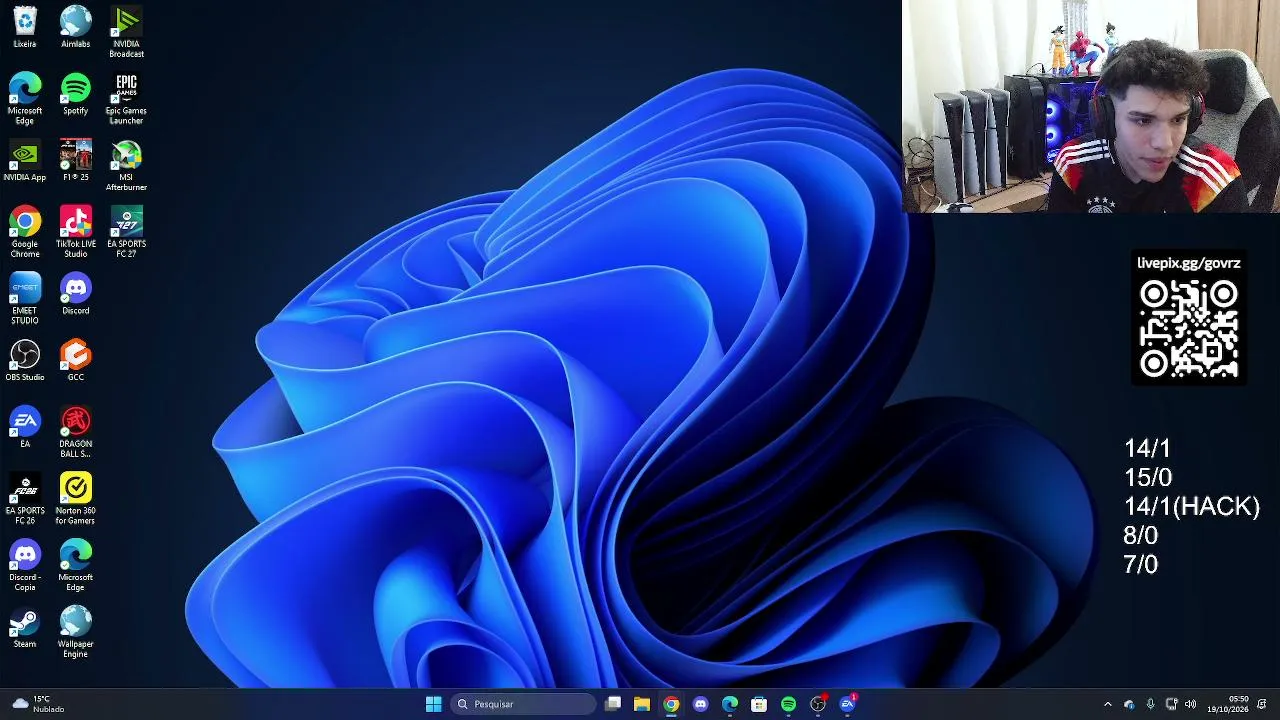
Task: Select the NVIDIA Broadcast desktop icon
Action: (126, 32)
